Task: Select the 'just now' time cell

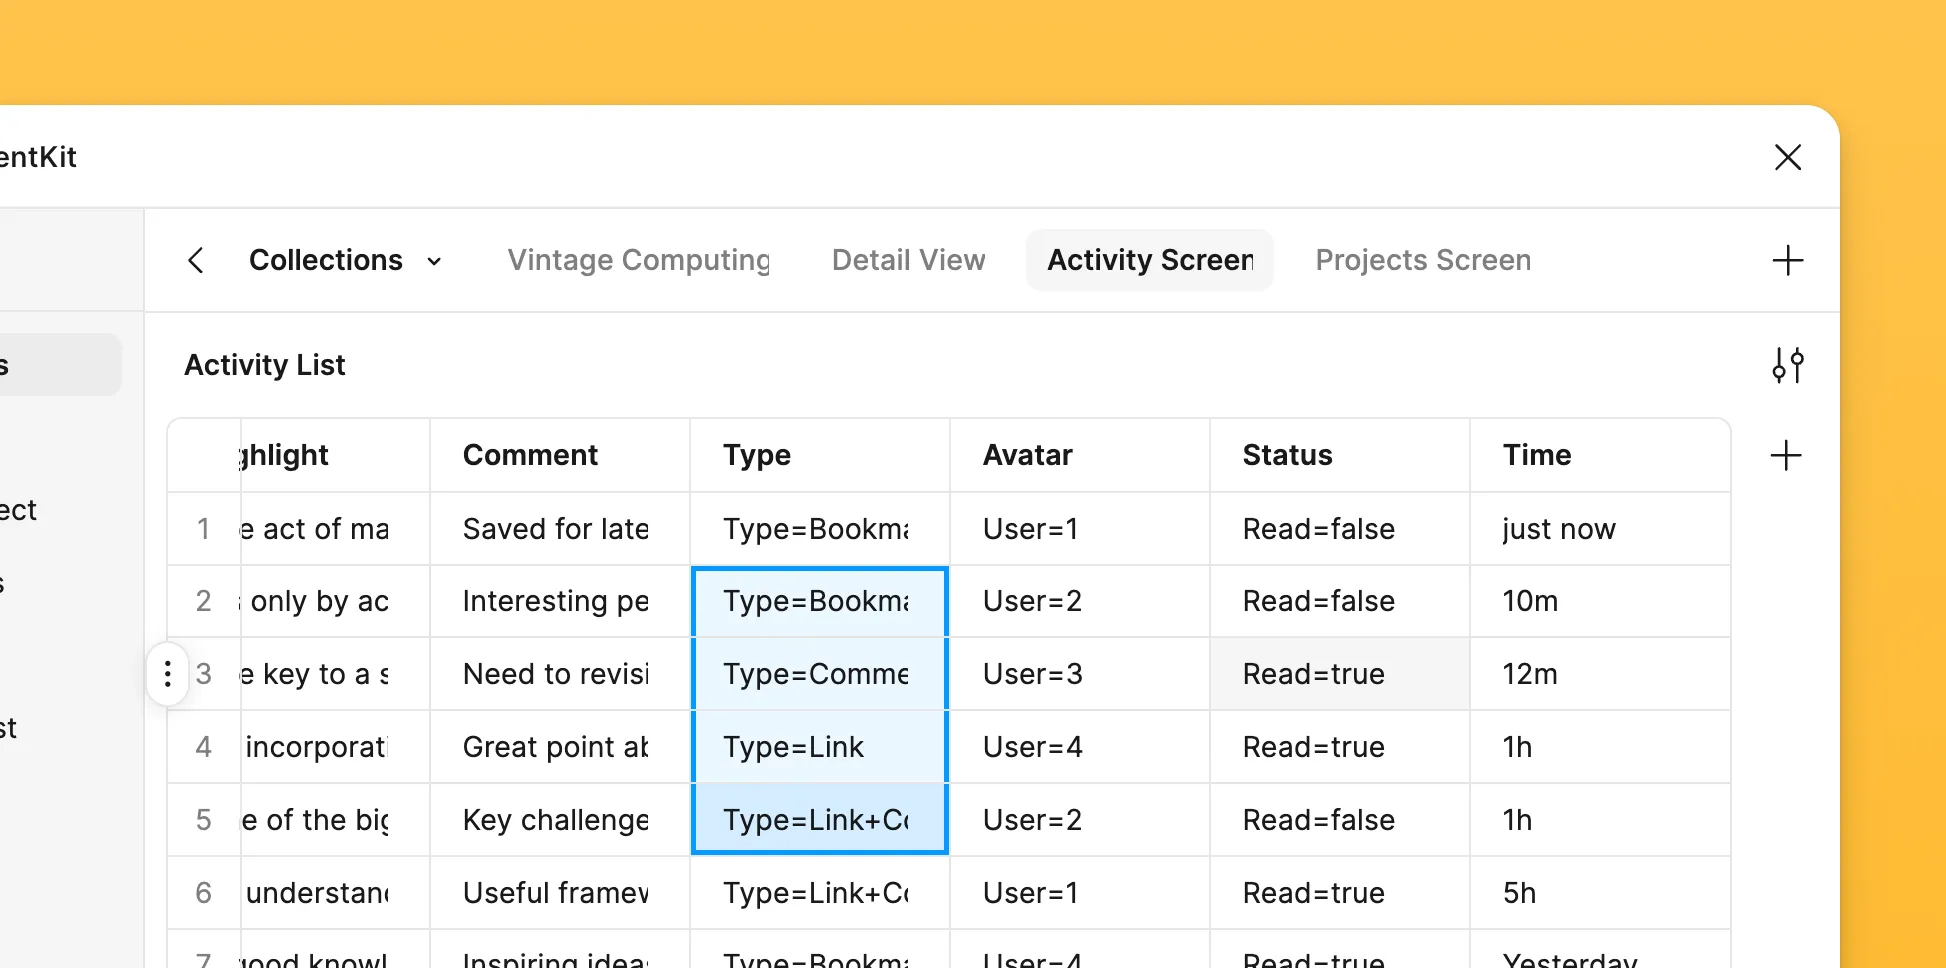Action: 1559,529
